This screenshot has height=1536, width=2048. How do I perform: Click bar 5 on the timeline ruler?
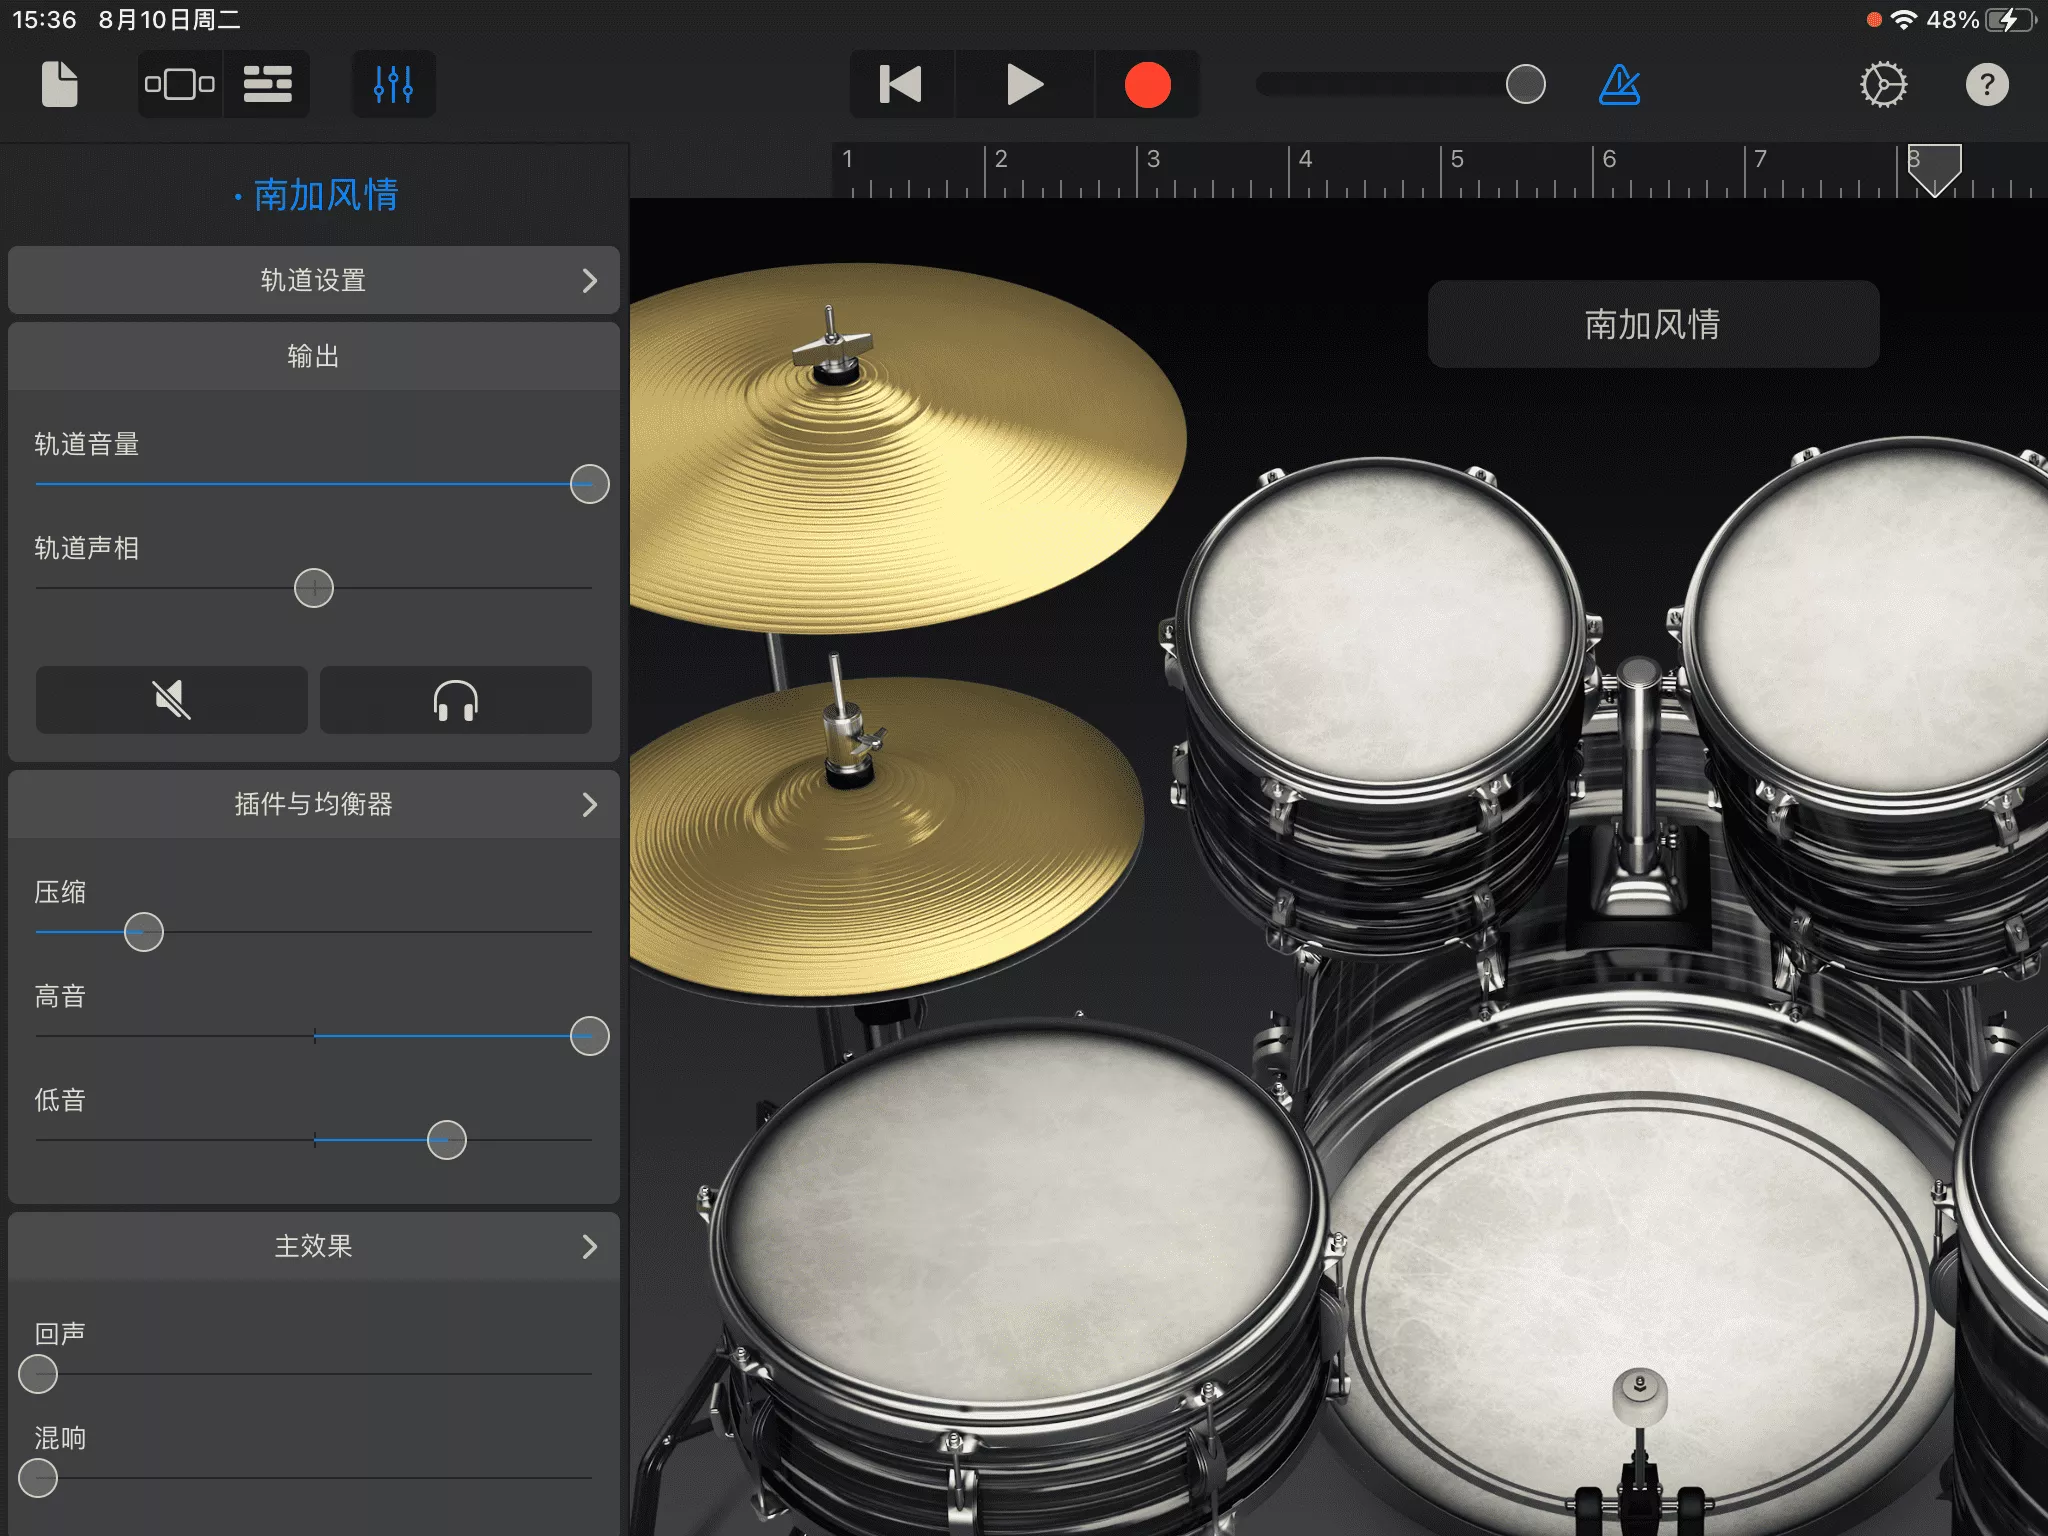coord(1457,159)
